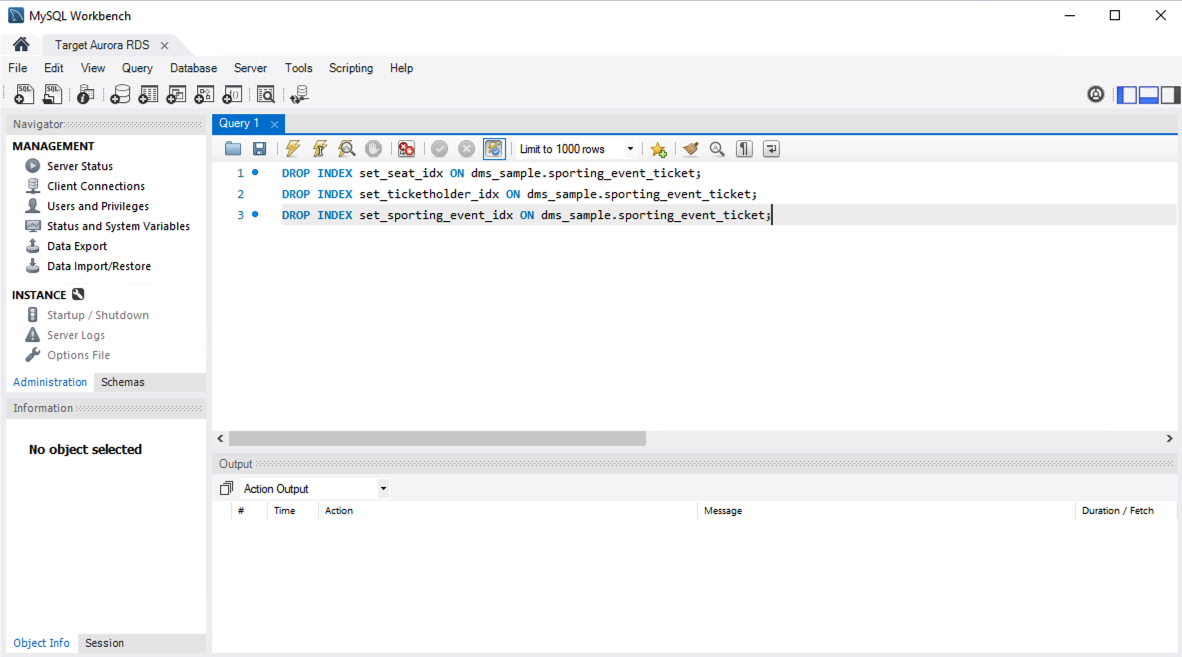The width and height of the screenshot is (1182, 657).
Task: Open Workbench preferences gear icon
Action: click(x=1095, y=94)
